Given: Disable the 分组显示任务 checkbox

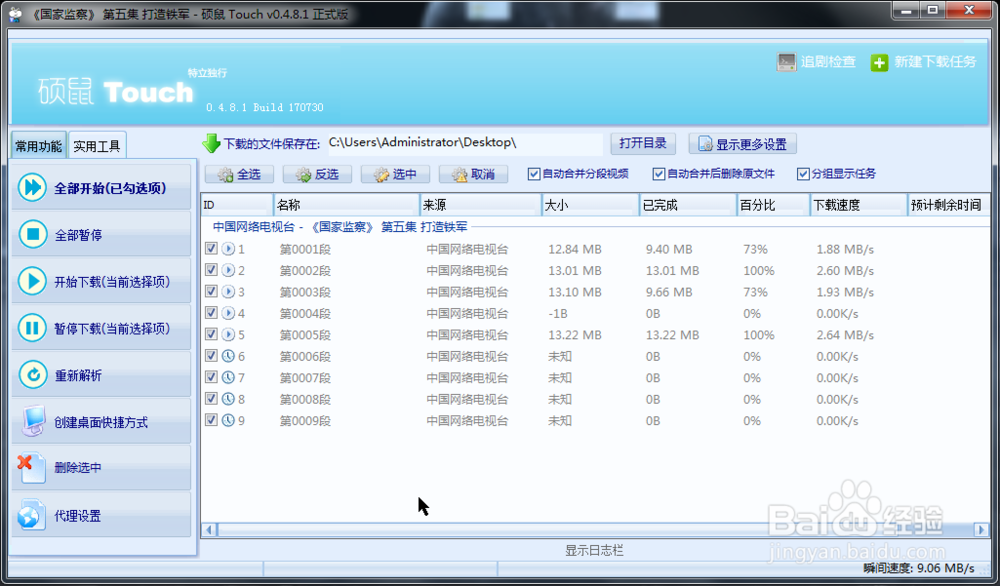Looking at the screenshot, I should (804, 173).
